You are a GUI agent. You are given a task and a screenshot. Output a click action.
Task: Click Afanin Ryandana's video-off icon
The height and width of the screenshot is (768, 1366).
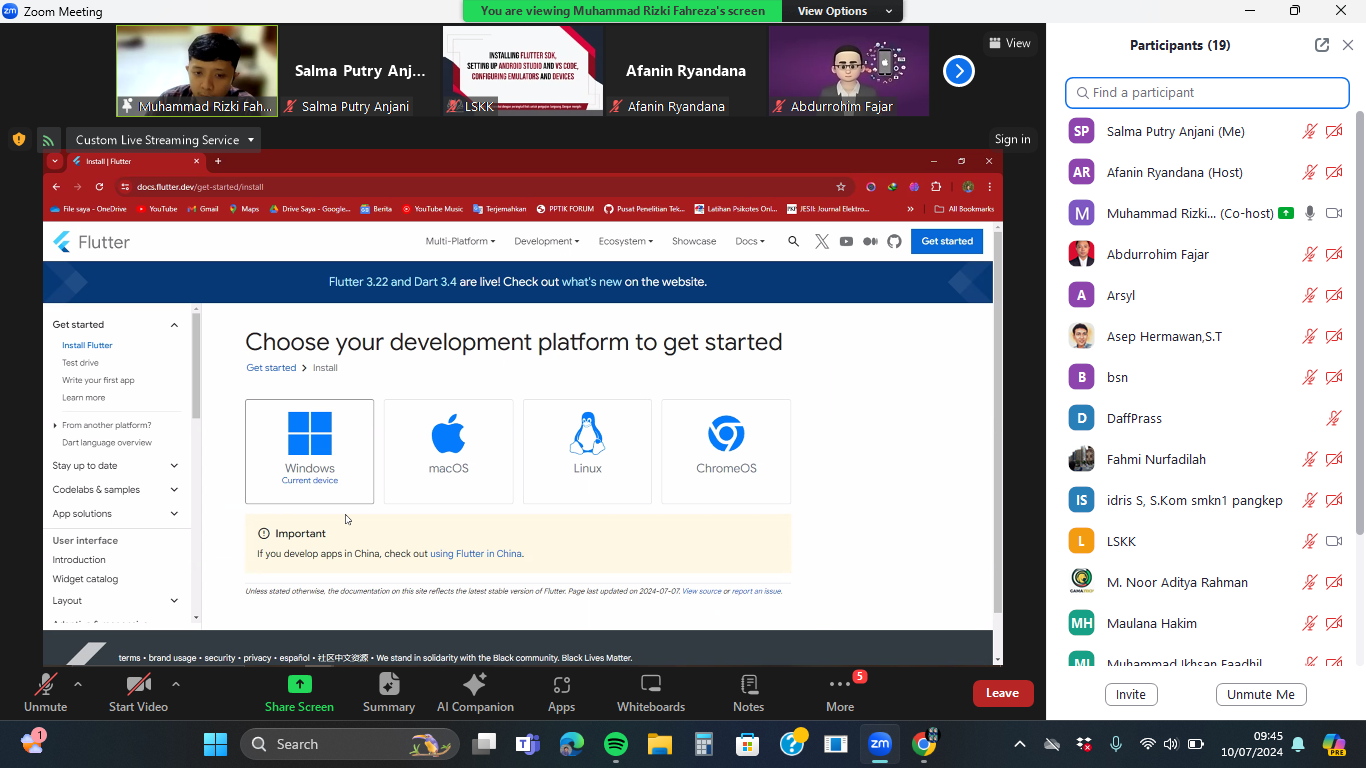1334,172
